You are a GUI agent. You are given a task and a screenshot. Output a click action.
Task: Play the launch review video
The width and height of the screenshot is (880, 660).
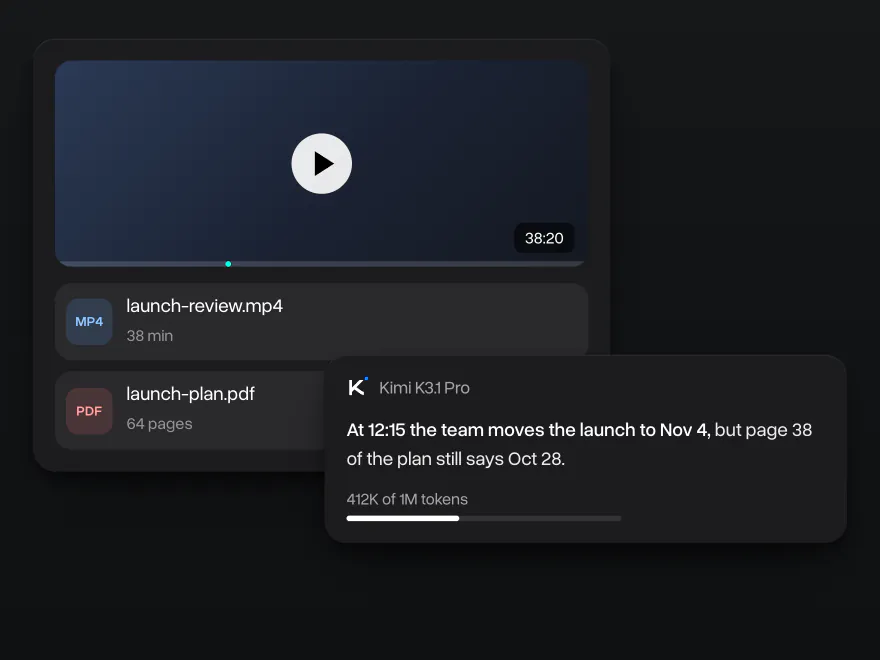(322, 163)
